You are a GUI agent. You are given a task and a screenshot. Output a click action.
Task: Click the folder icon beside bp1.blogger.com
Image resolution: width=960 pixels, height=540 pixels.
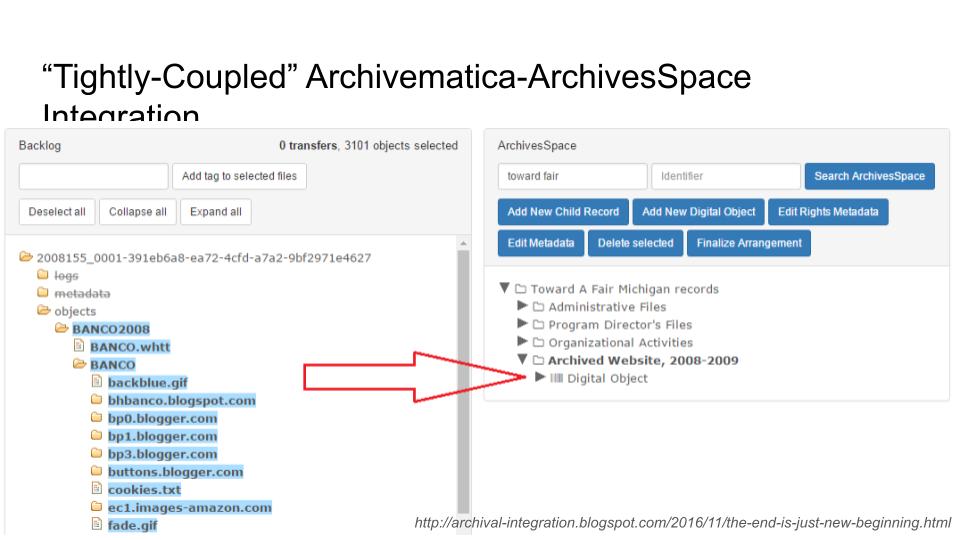(96, 435)
